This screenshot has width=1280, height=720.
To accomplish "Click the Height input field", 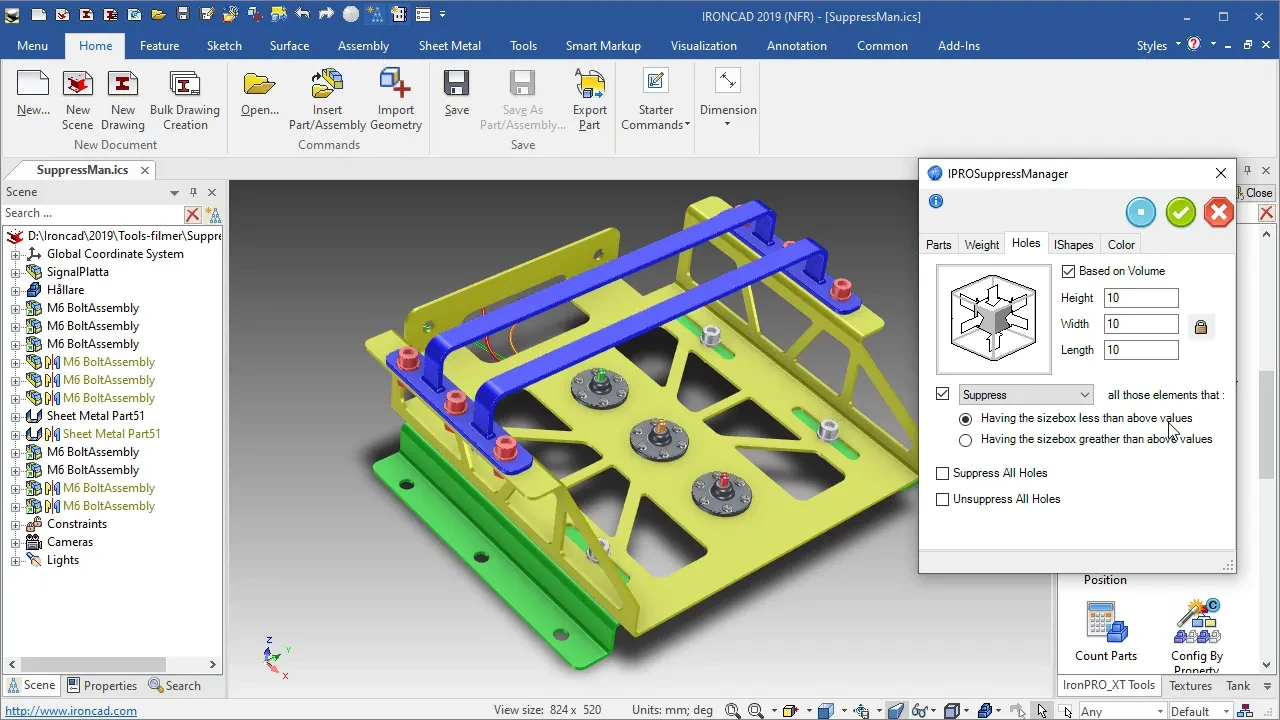I will point(1141,298).
